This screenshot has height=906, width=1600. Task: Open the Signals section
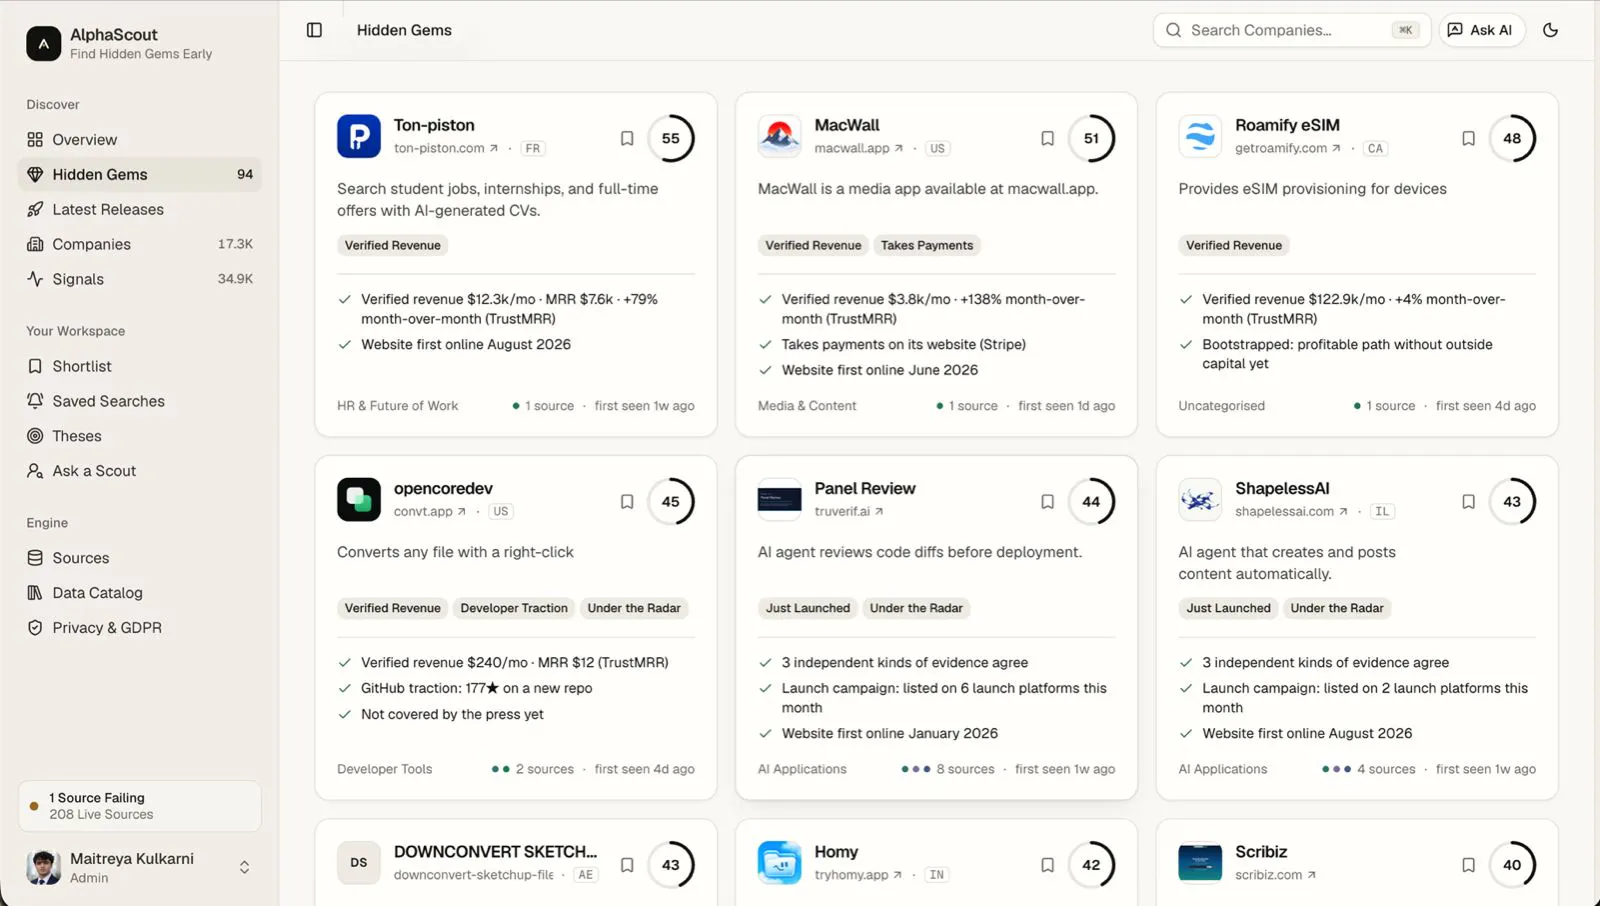pos(139,279)
